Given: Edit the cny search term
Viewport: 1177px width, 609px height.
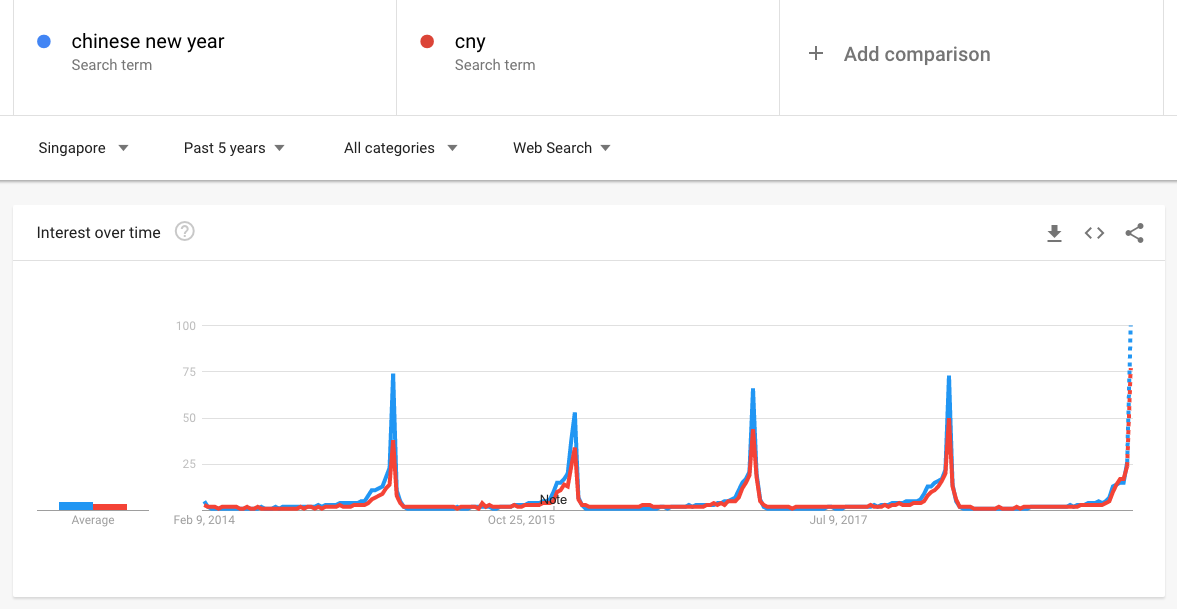Looking at the screenshot, I should pyautogui.click(x=470, y=42).
